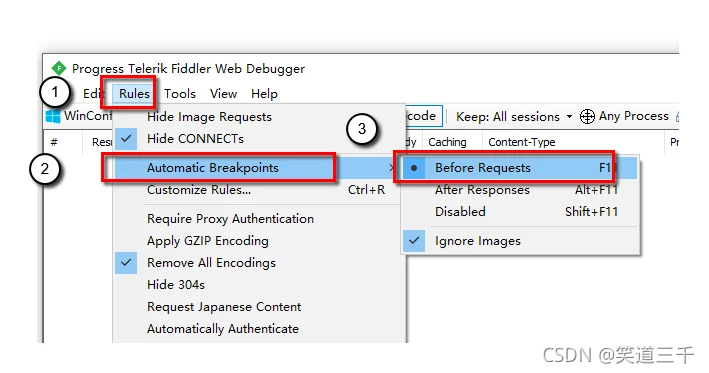
Task: Toggle the Remove All Encodings checkmark
Action: [x=126, y=263]
